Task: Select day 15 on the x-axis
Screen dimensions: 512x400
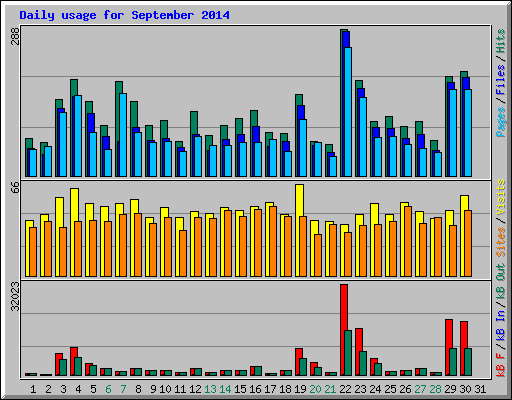Action: coord(240,389)
